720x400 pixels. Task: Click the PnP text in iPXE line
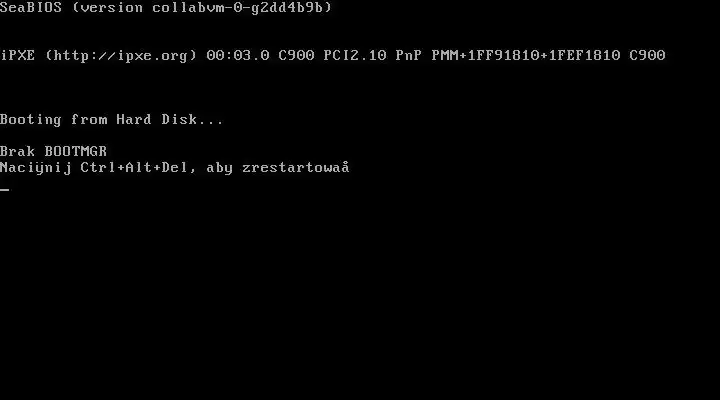409,56
